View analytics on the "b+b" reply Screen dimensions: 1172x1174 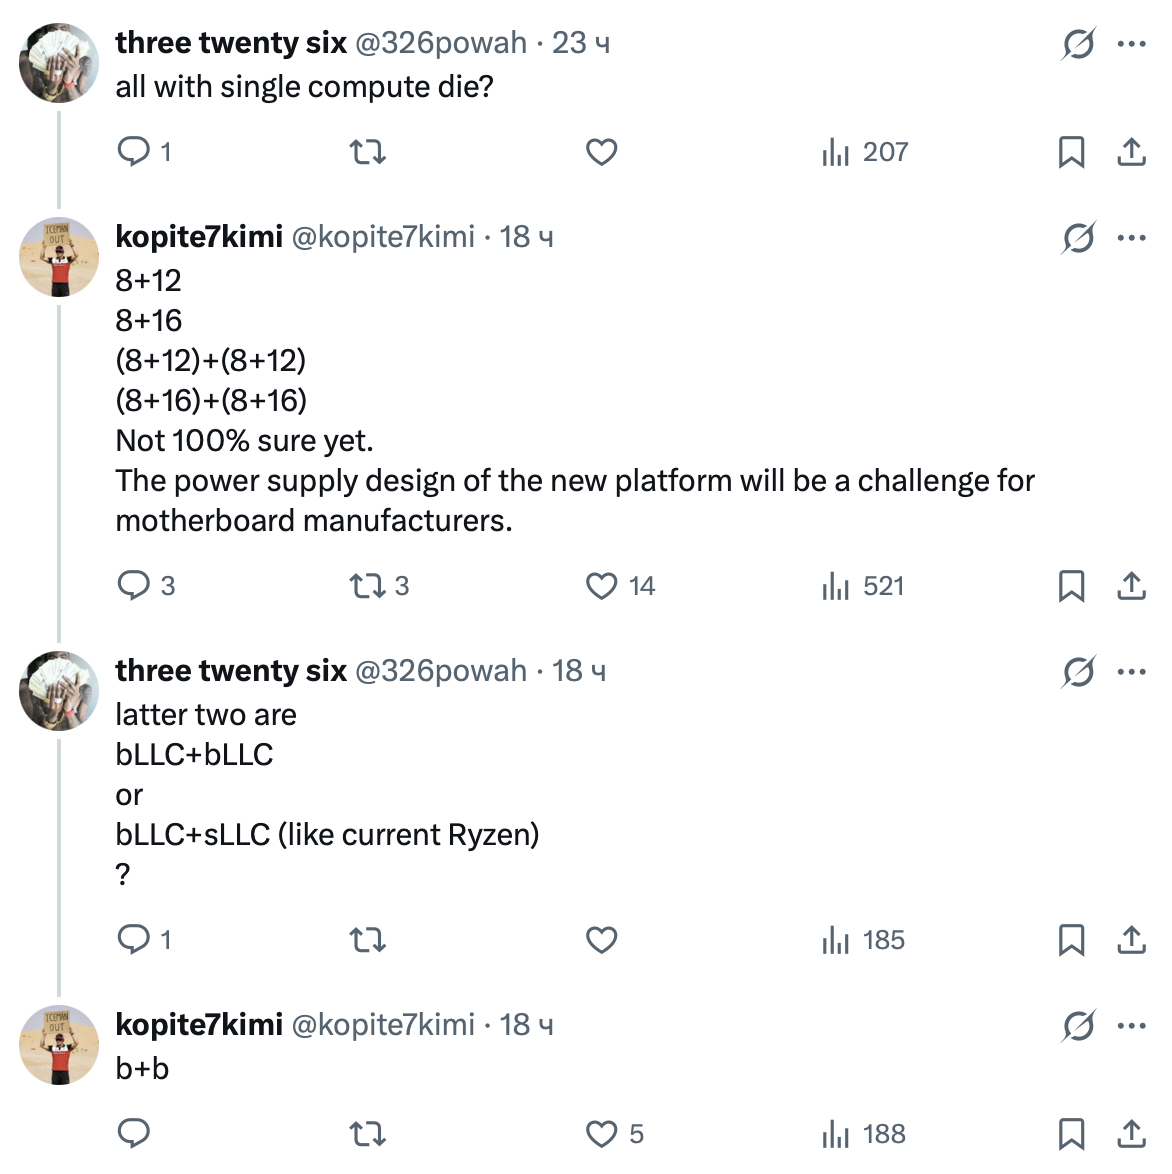pos(832,1135)
